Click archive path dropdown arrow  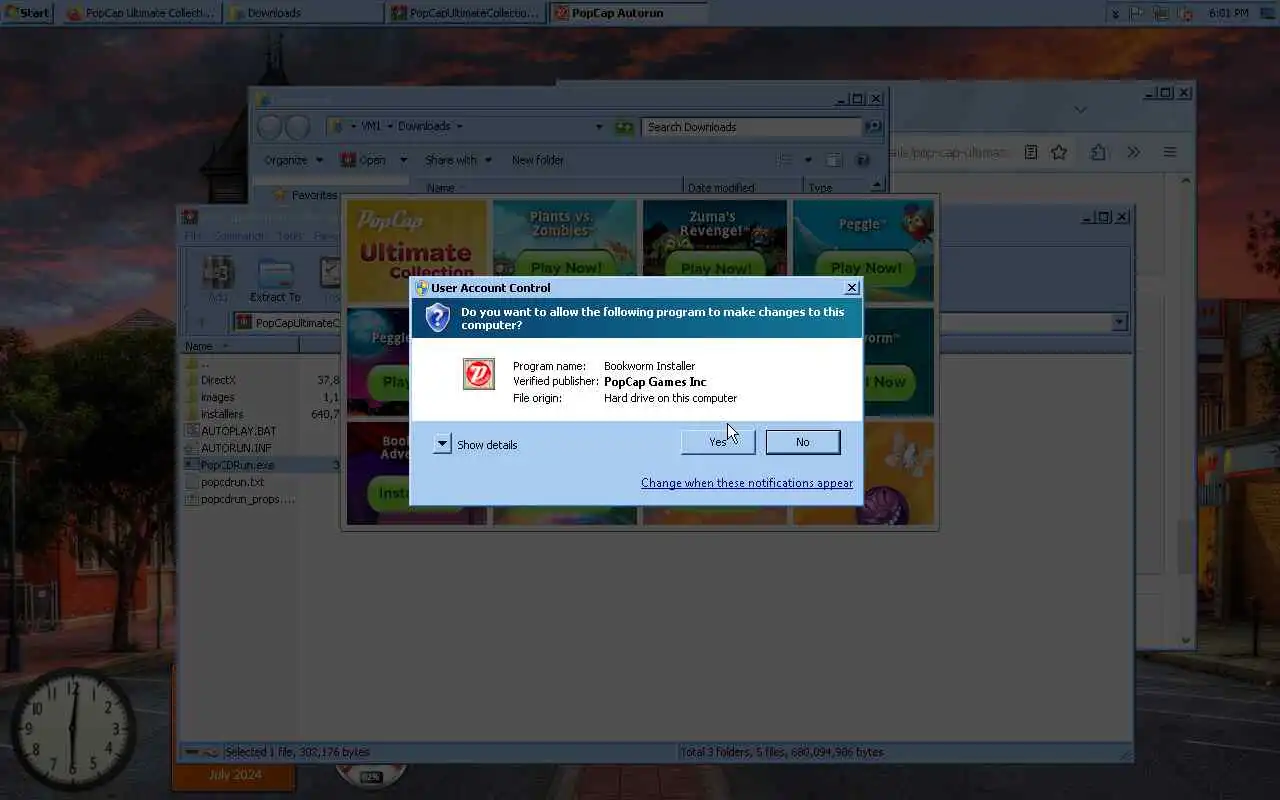click(1119, 322)
